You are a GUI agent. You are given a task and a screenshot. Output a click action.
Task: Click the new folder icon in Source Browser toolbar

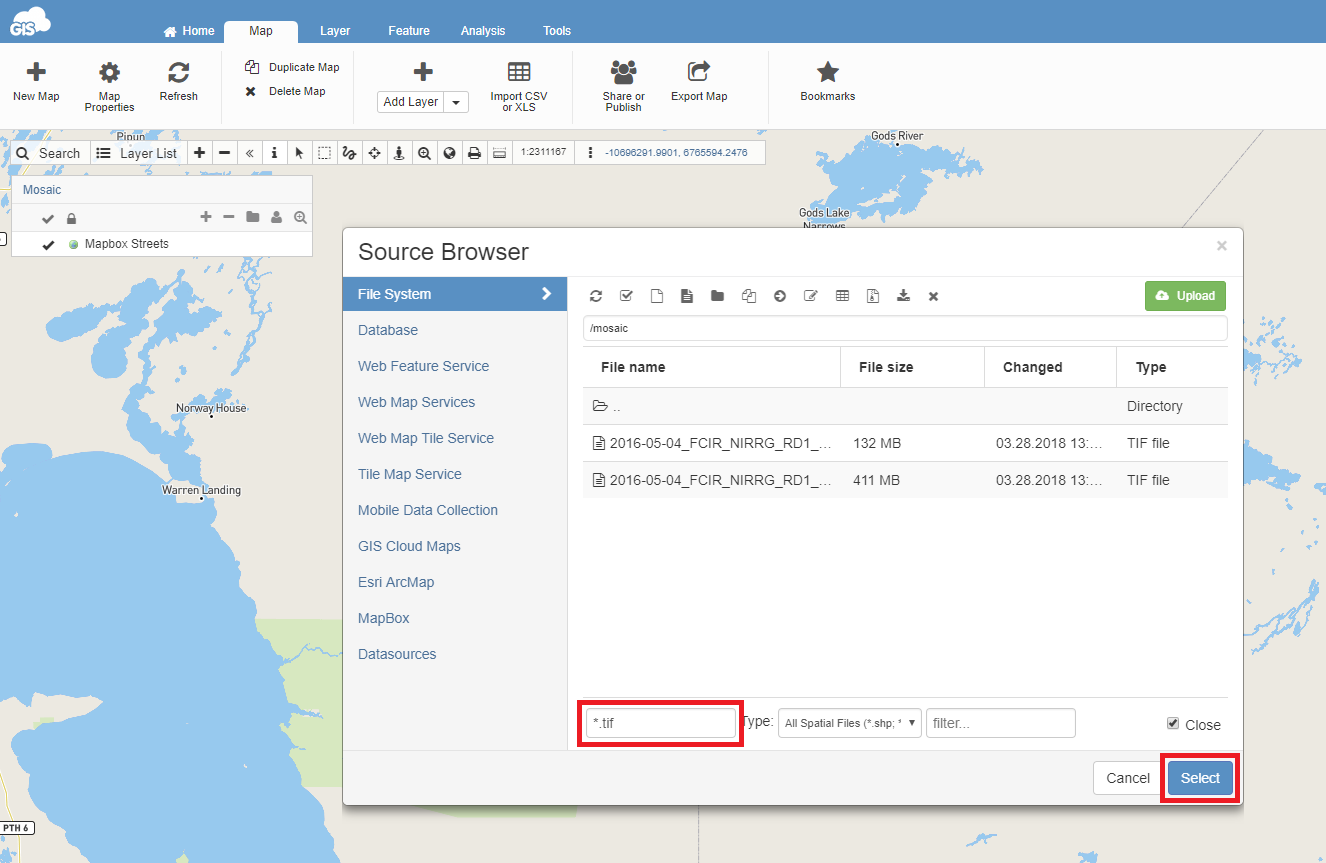[x=717, y=296]
